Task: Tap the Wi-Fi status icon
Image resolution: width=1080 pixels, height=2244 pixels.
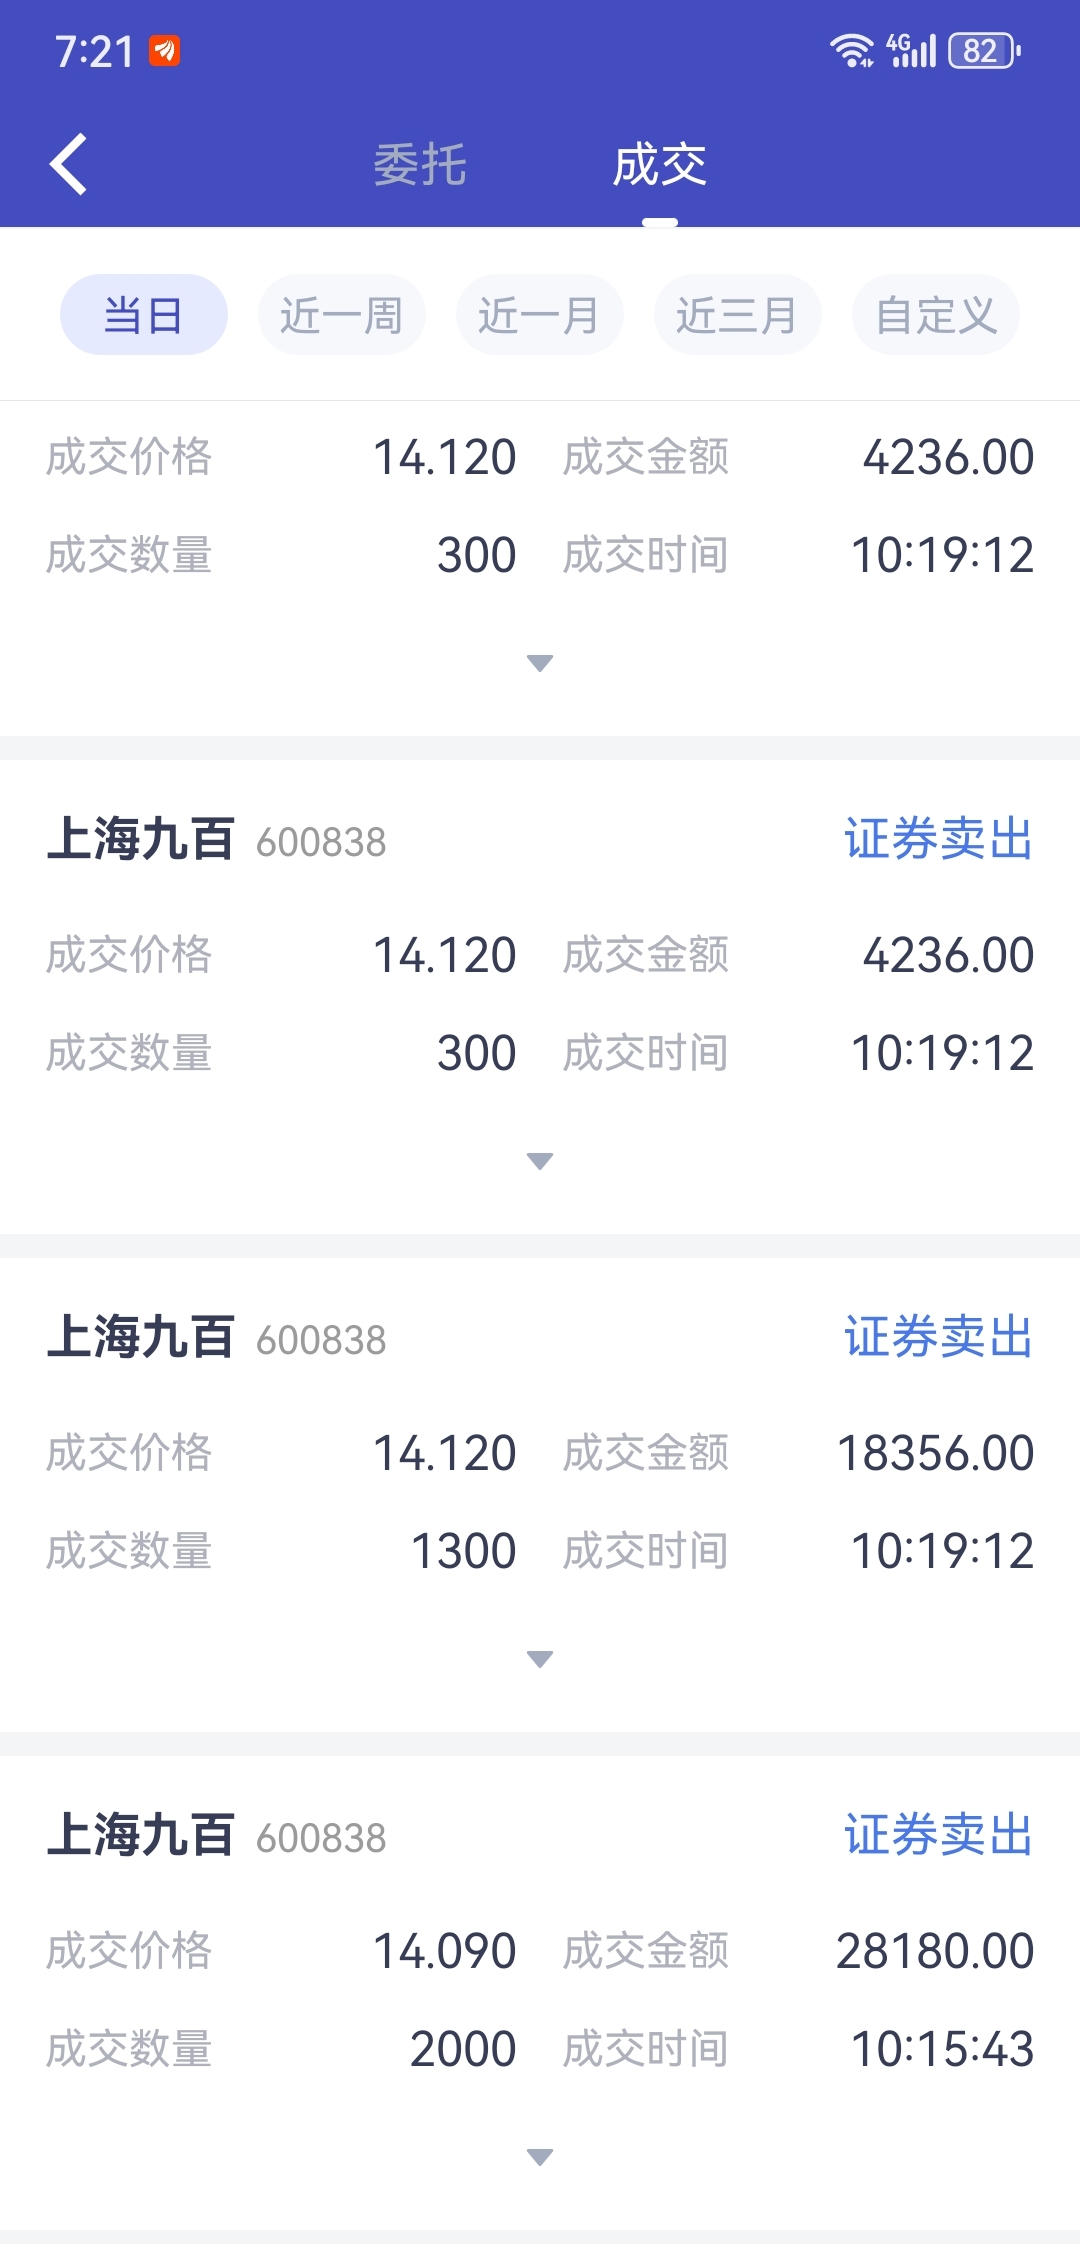Action: [851, 50]
